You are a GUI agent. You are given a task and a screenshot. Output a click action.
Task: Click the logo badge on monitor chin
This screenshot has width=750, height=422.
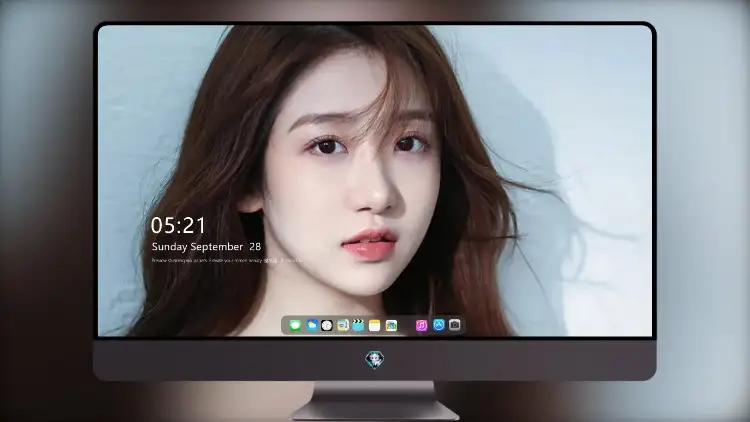[375, 359]
